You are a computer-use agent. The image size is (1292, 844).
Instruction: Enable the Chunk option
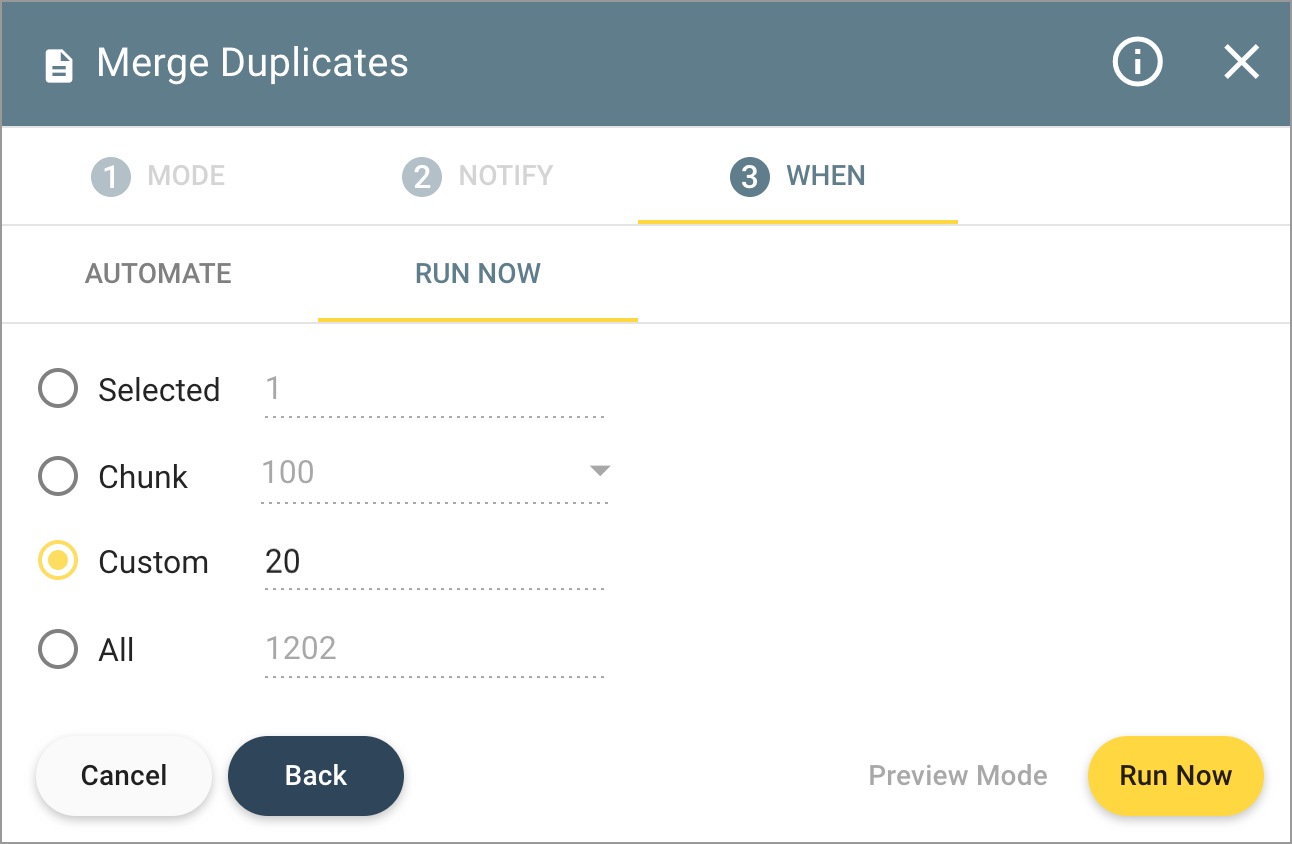coord(57,476)
